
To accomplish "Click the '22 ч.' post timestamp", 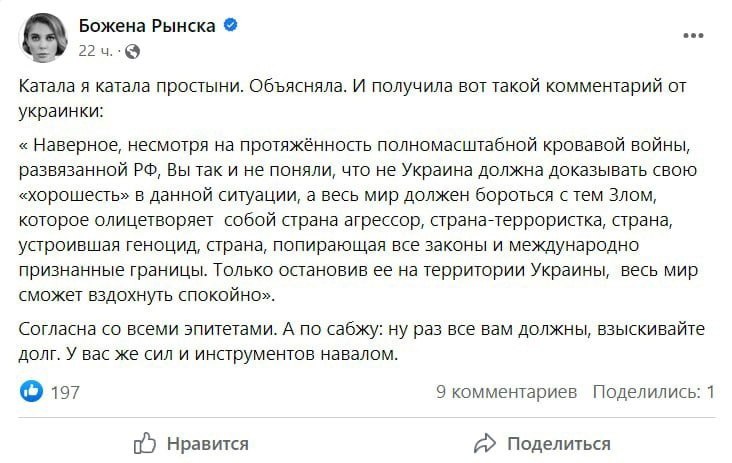I will [x=95, y=51].
